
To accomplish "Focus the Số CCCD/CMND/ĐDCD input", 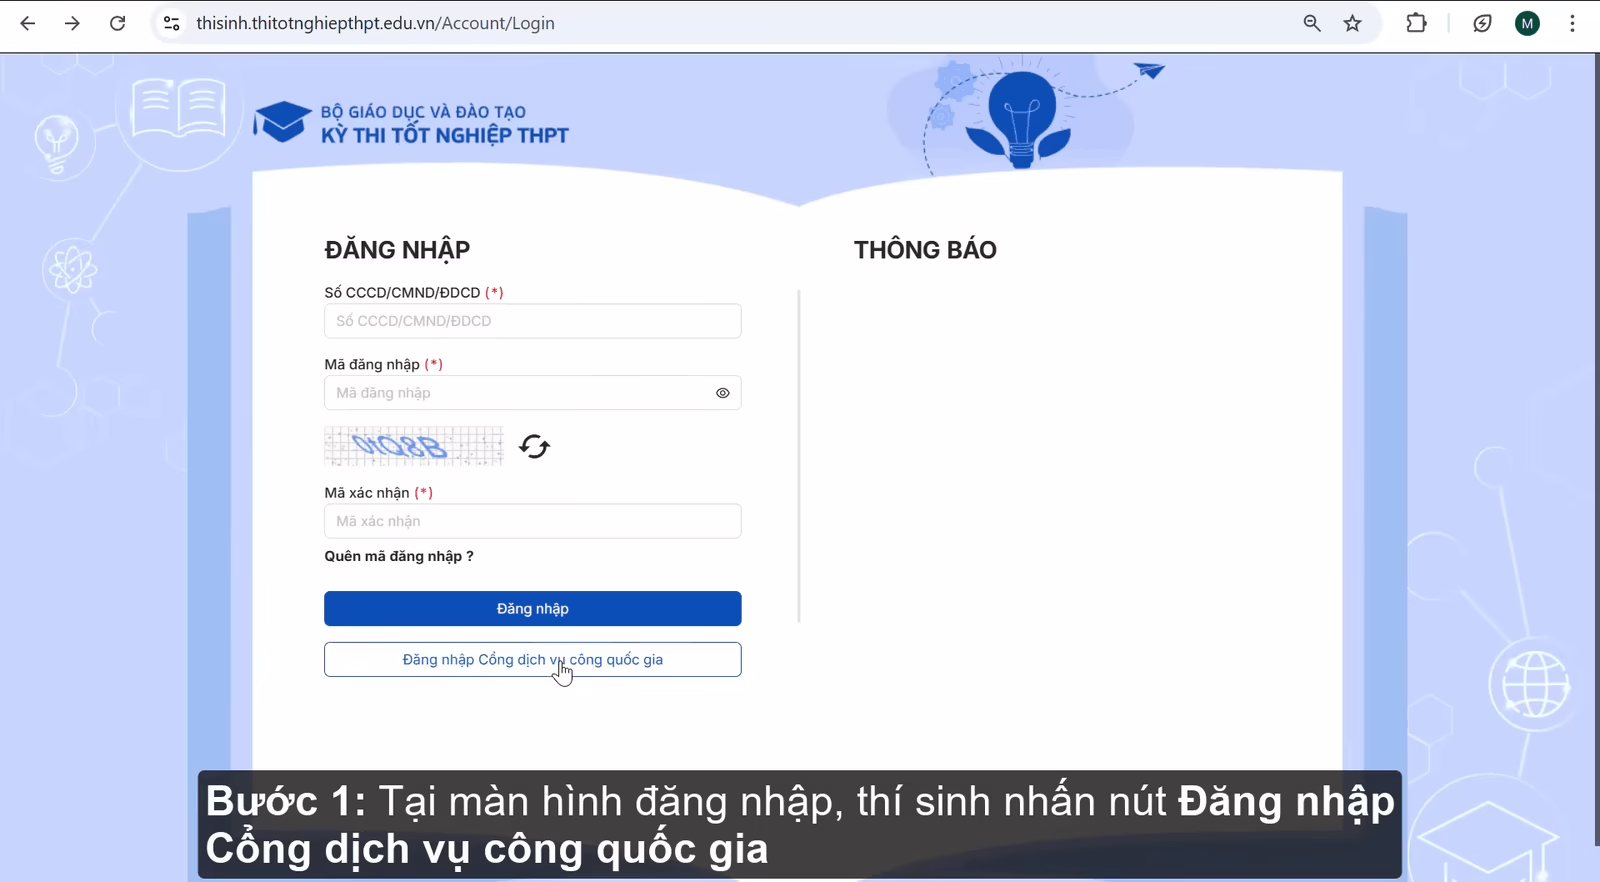I will pyautogui.click(x=533, y=321).
